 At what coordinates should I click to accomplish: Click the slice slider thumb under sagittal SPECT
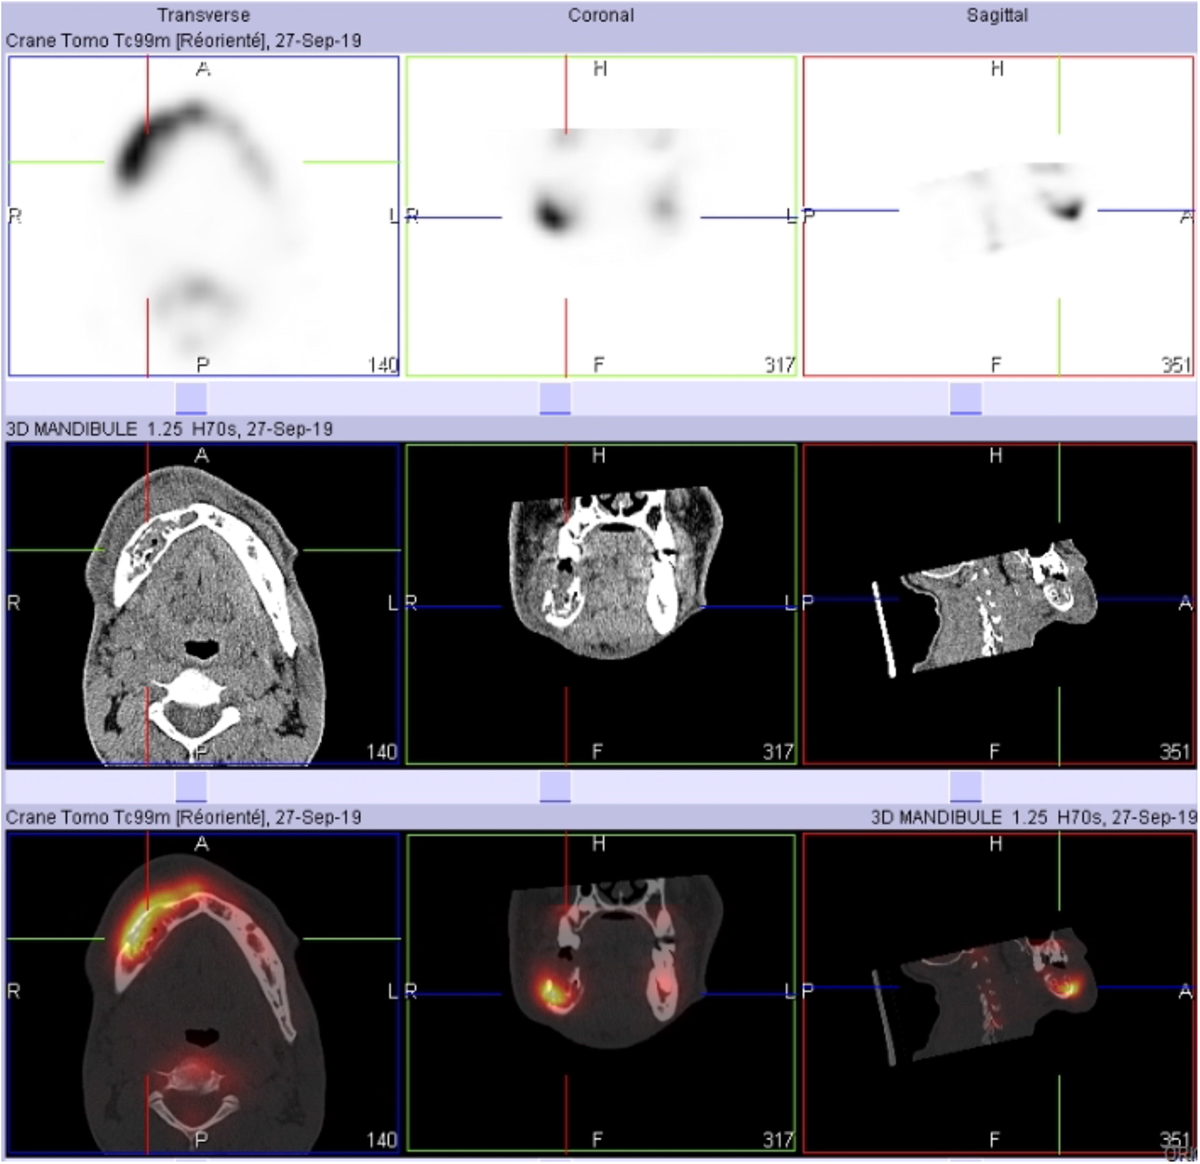966,398
